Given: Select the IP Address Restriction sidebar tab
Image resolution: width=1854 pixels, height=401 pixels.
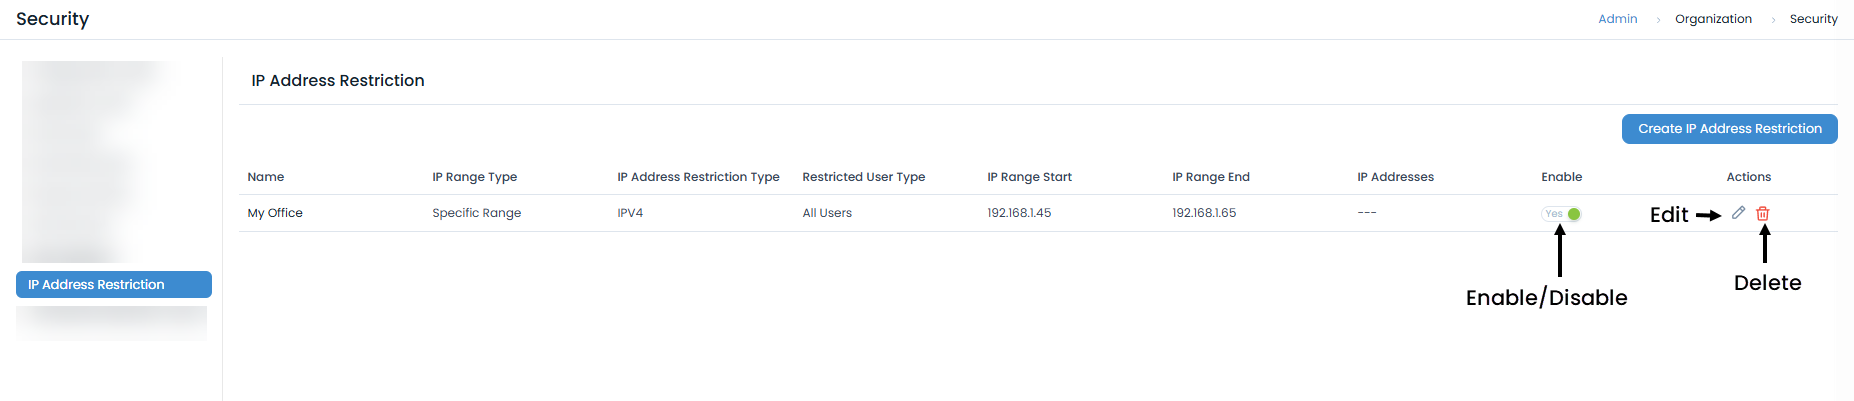Looking at the screenshot, I should [114, 285].
